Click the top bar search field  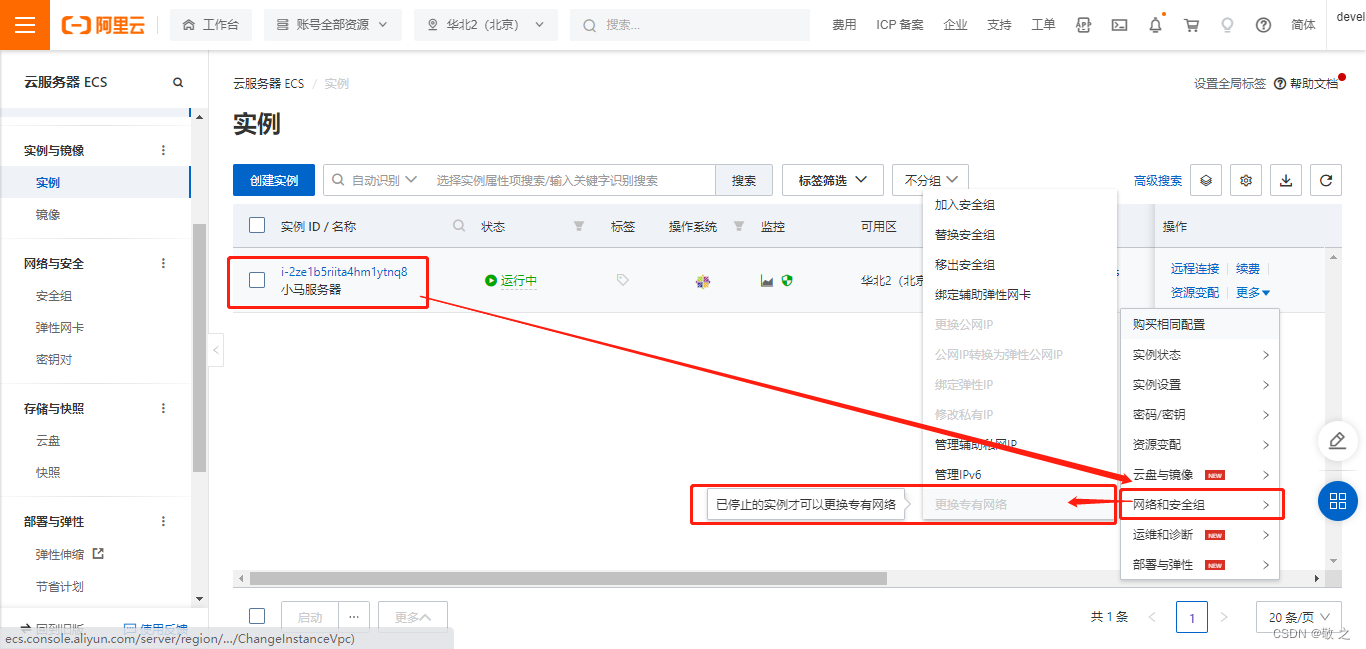[690, 25]
